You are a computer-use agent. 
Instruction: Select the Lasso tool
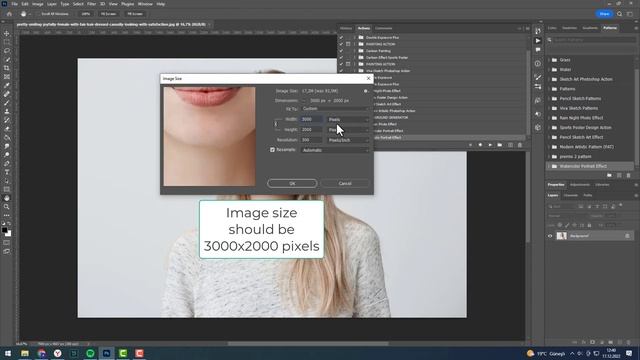tap(7, 51)
